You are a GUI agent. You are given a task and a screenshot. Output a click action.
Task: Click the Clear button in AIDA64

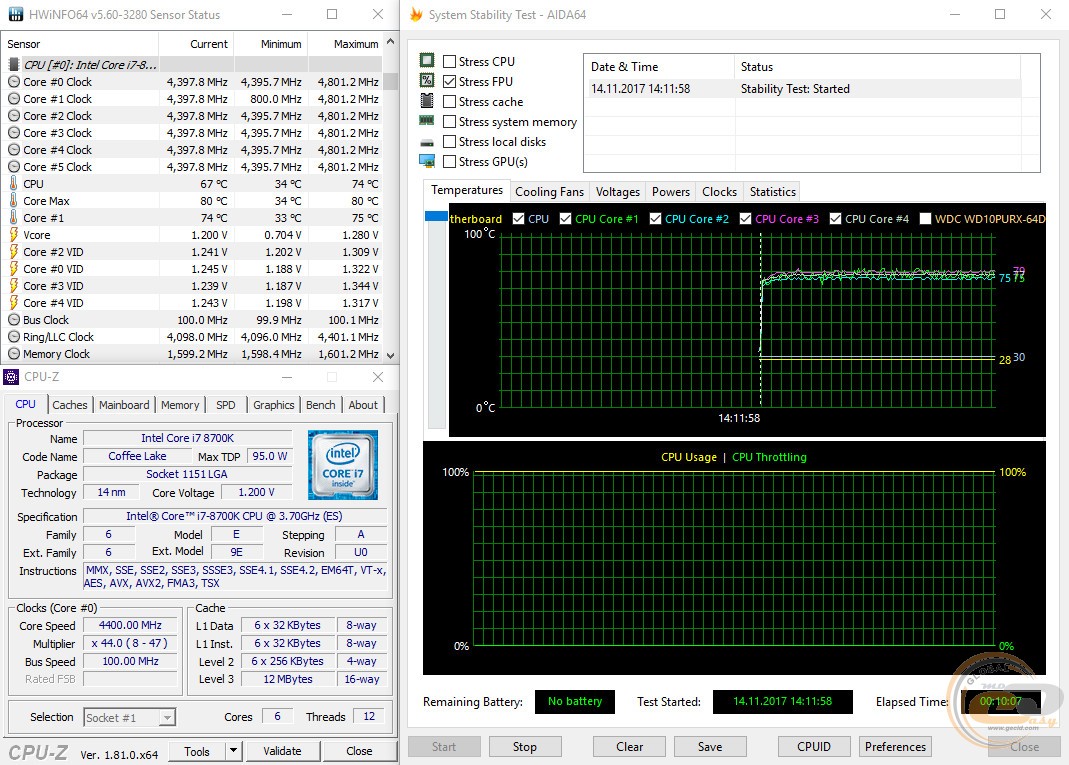coord(629,747)
